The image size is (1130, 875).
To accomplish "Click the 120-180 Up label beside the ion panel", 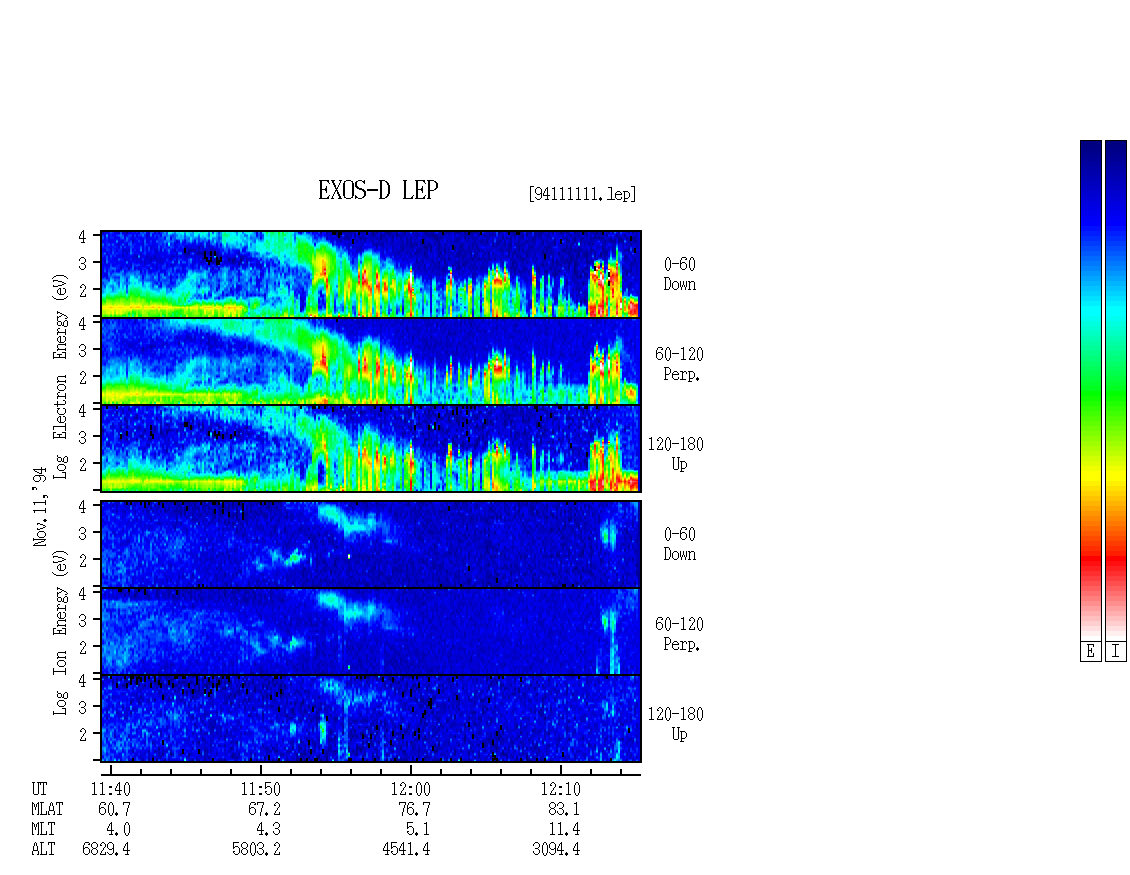I will tap(676, 724).
